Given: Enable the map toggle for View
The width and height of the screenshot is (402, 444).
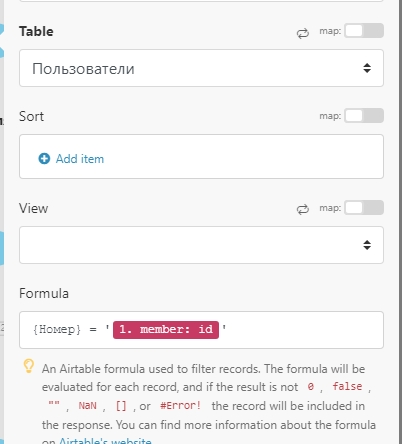Looking at the screenshot, I should [364, 208].
